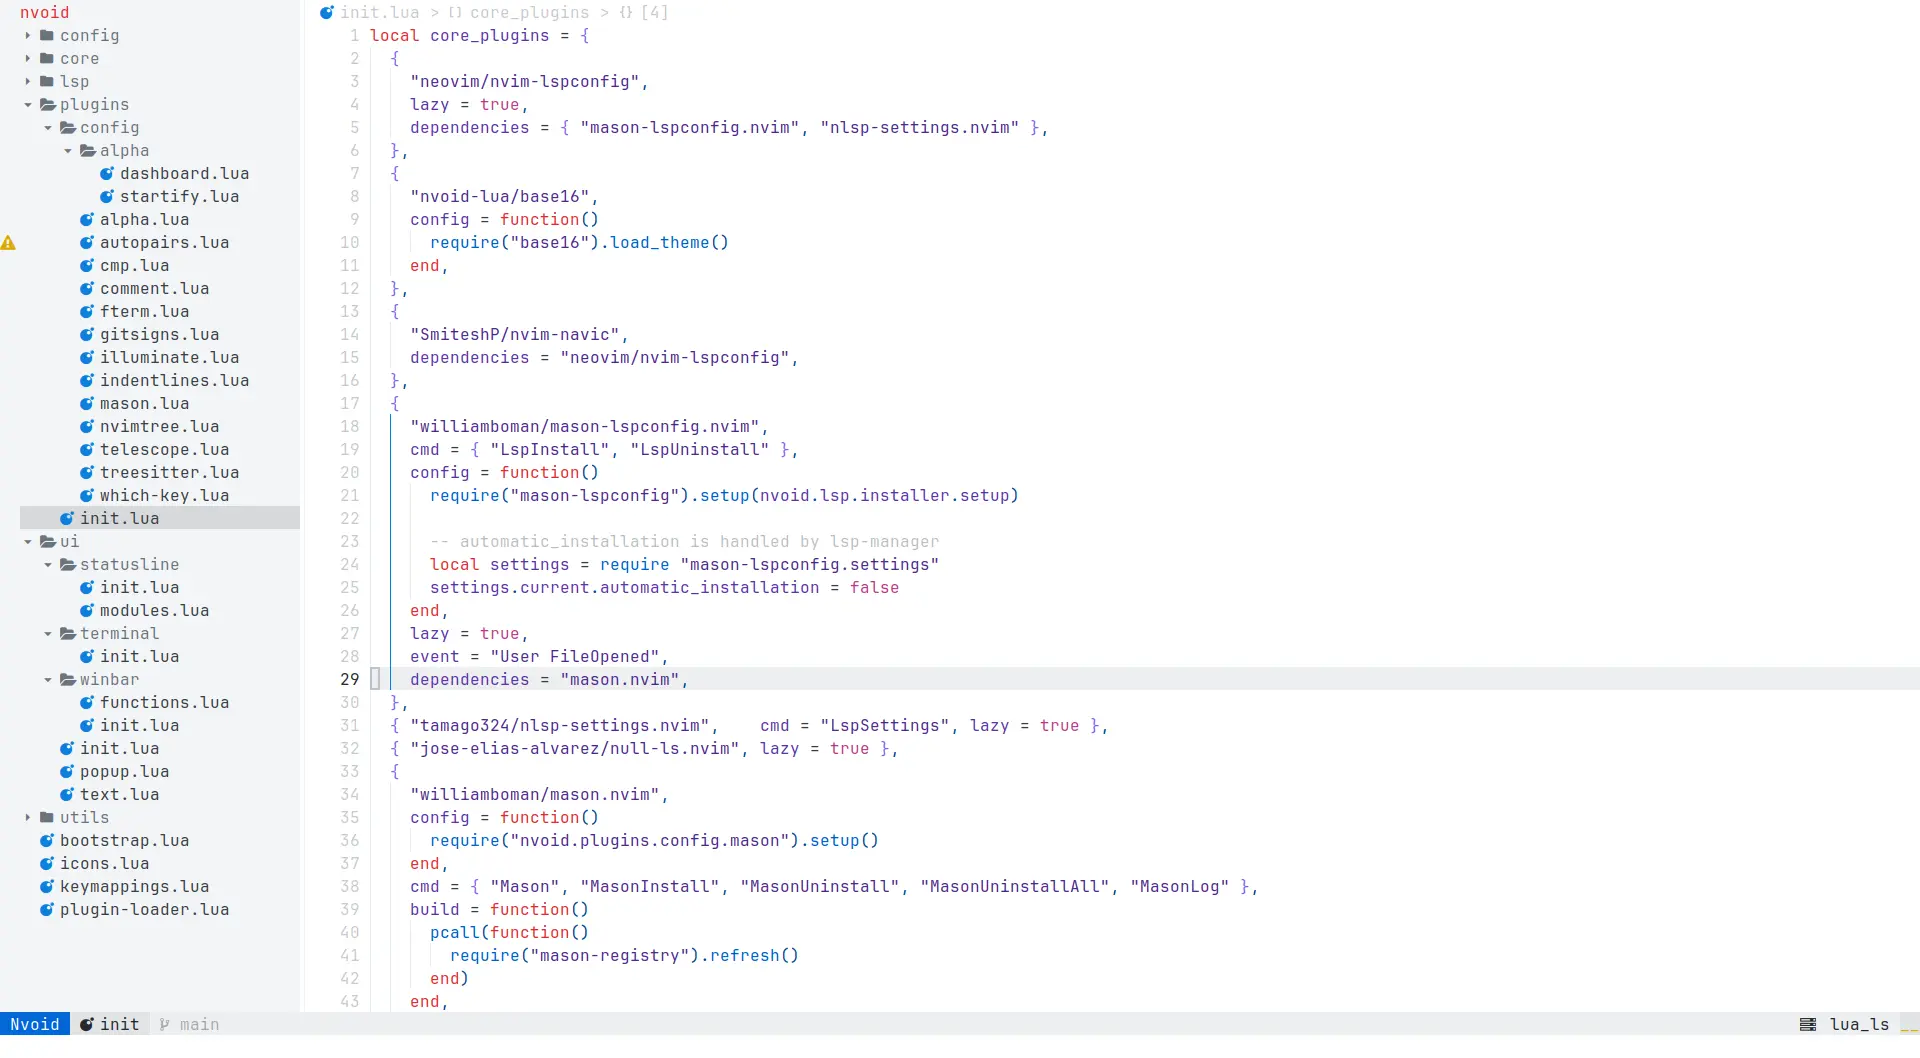Click the Lua icon of startify.lua
This screenshot has height=1058, width=1920.
coord(107,197)
